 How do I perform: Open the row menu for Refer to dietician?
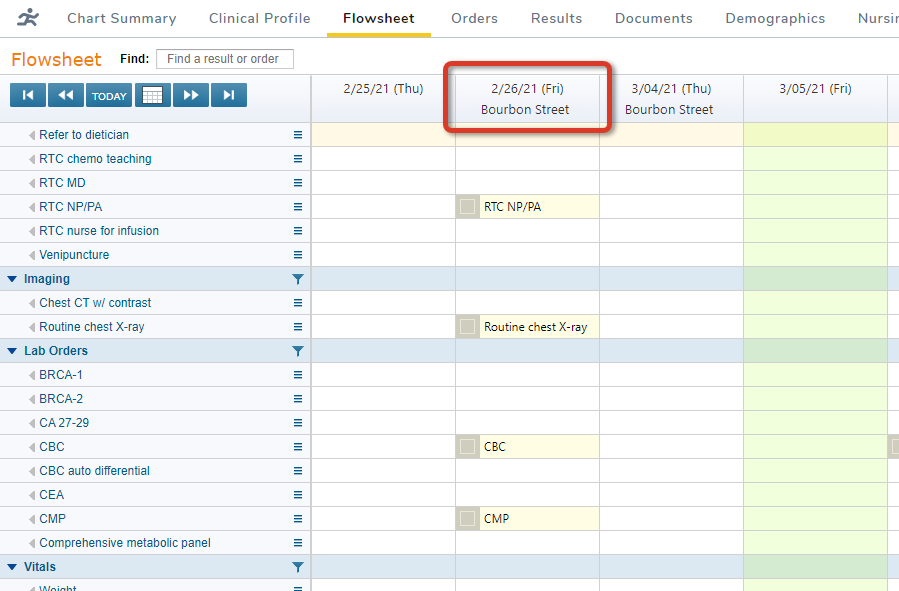[x=298, y=134]
